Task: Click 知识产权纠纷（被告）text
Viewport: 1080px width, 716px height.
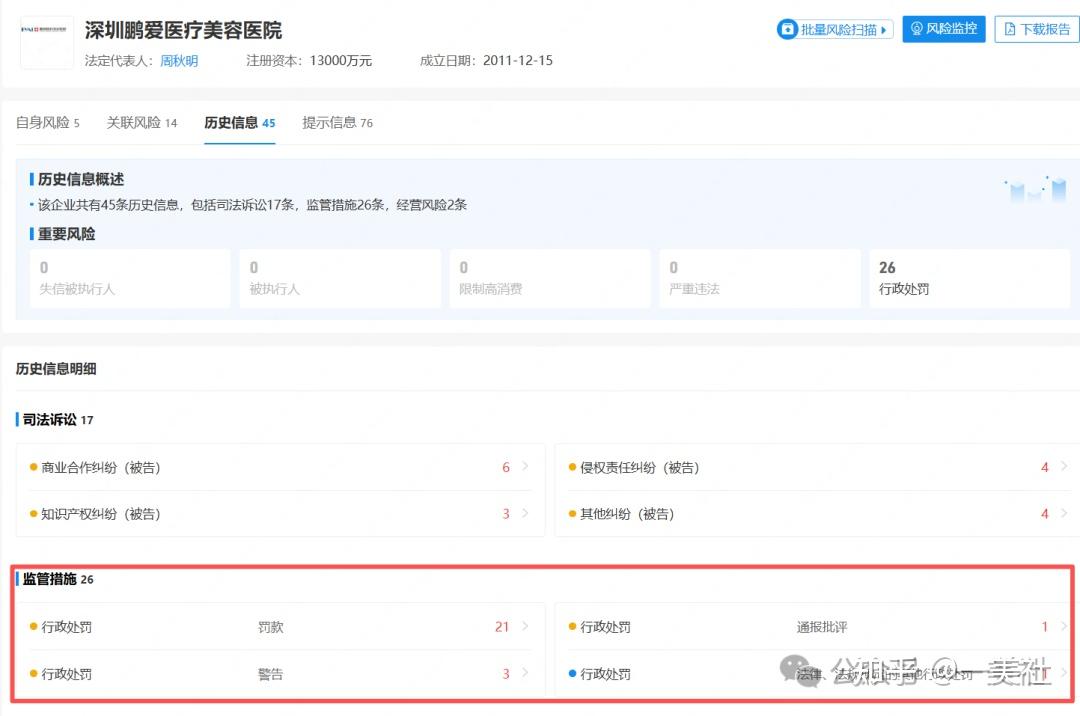Action: point(101,514)
